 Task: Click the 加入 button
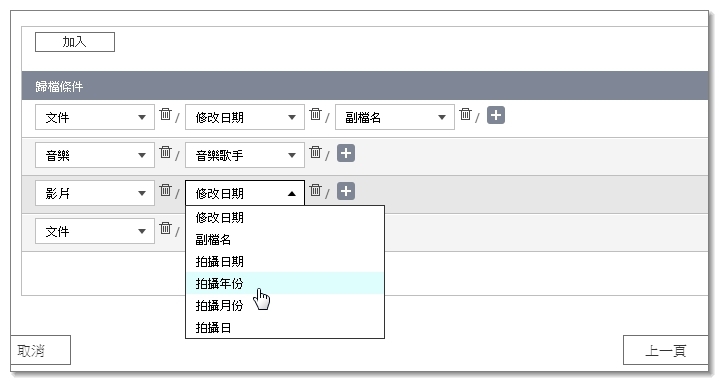click(x=75, y=42)
